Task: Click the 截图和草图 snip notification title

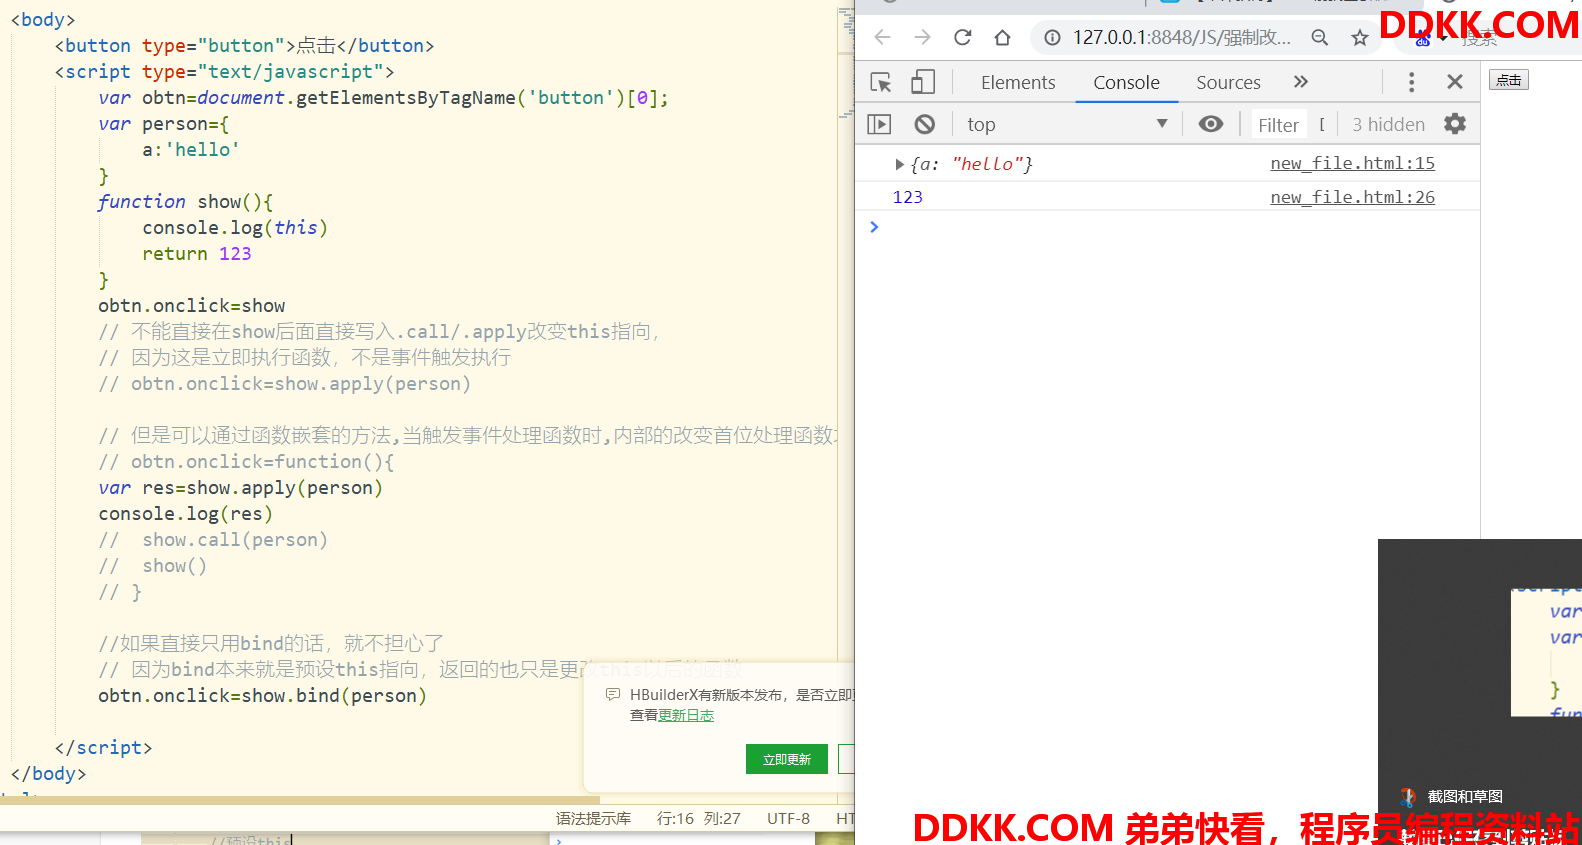Action: [1465, 796]
